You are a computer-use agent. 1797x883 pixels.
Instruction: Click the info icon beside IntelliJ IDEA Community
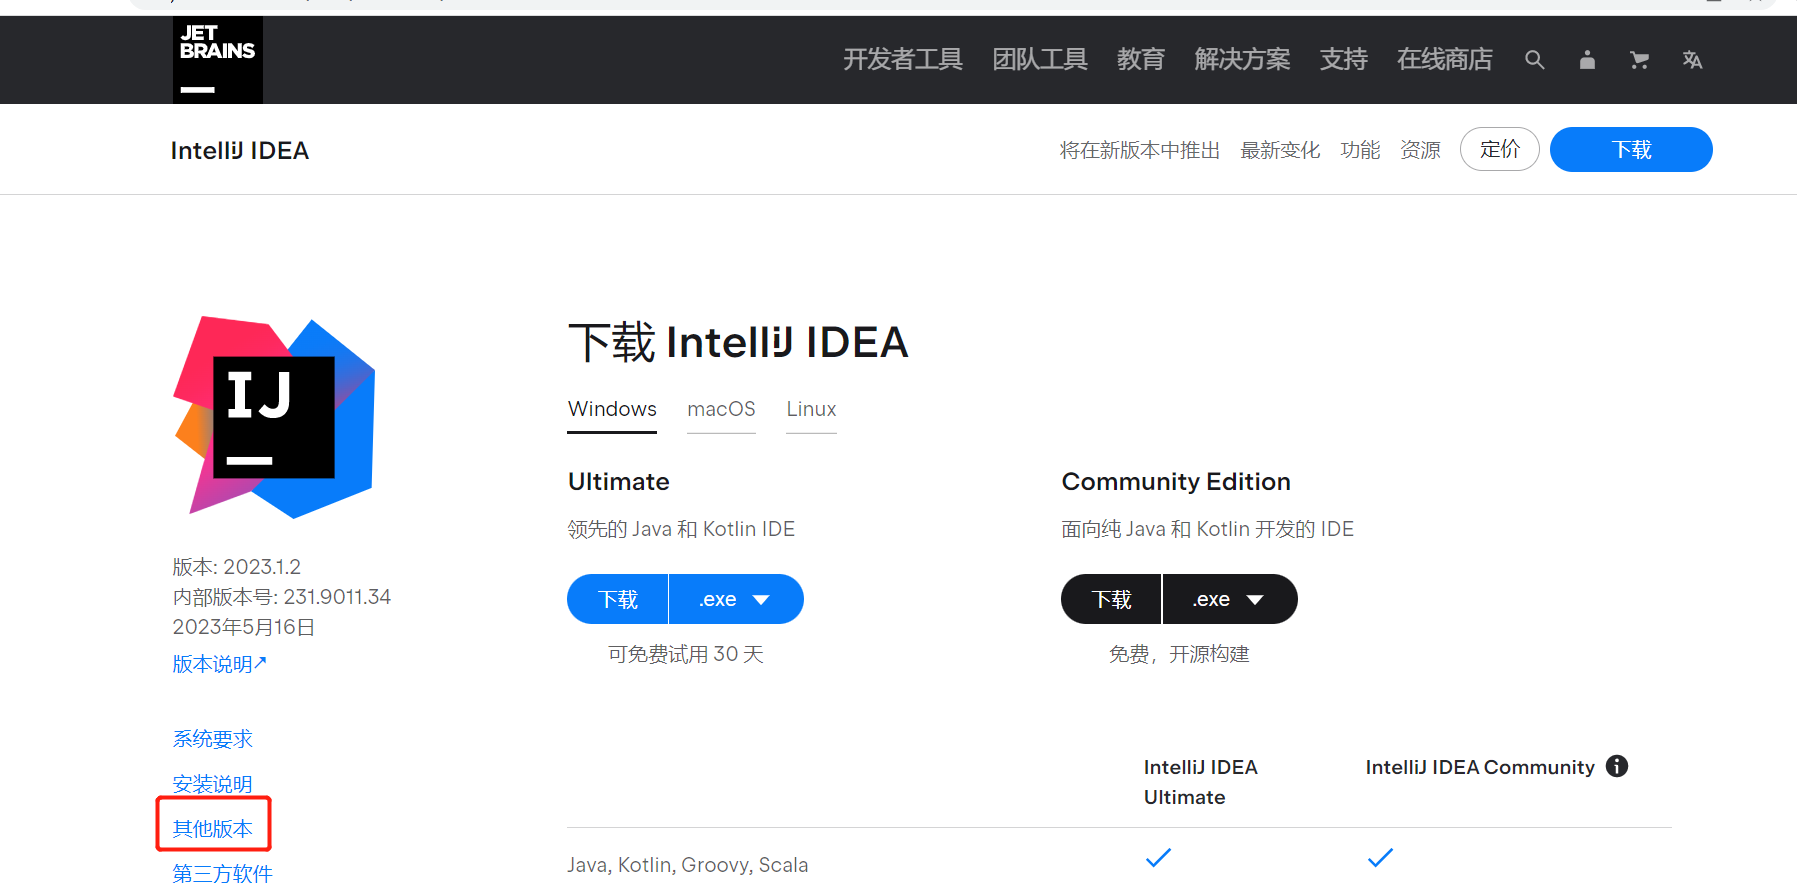pos(1617,766)
